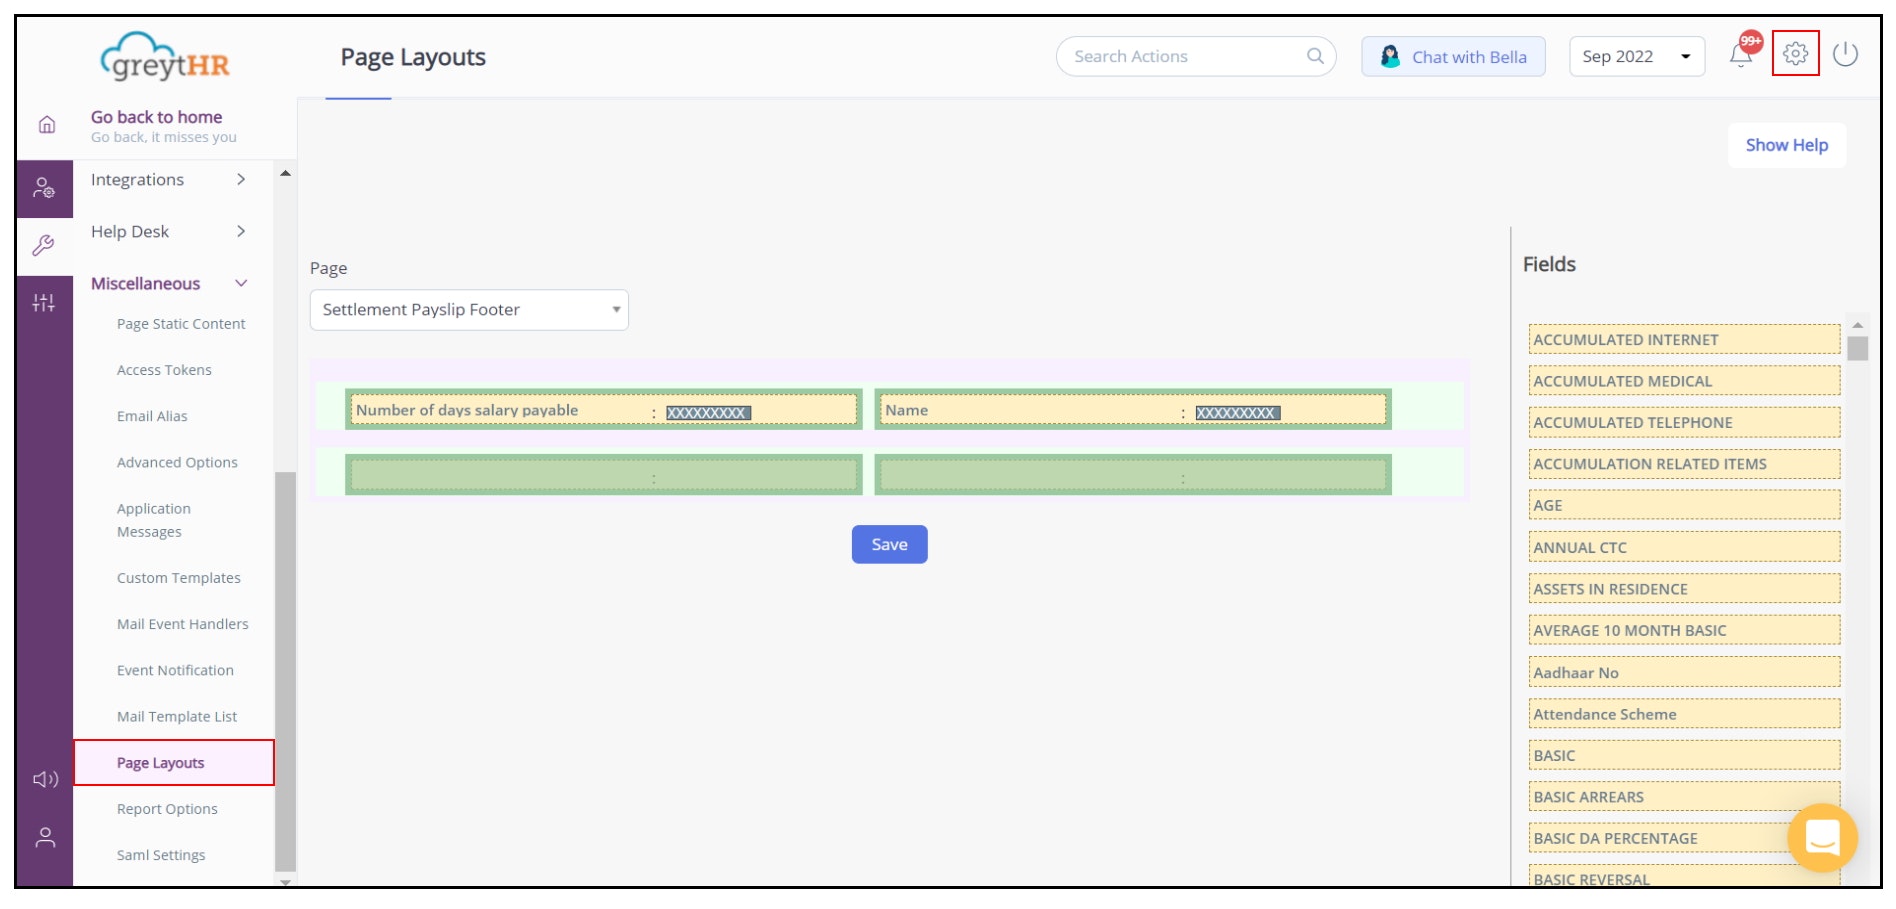
Task: Select the AGE field
Action: tap(1684, 506)
